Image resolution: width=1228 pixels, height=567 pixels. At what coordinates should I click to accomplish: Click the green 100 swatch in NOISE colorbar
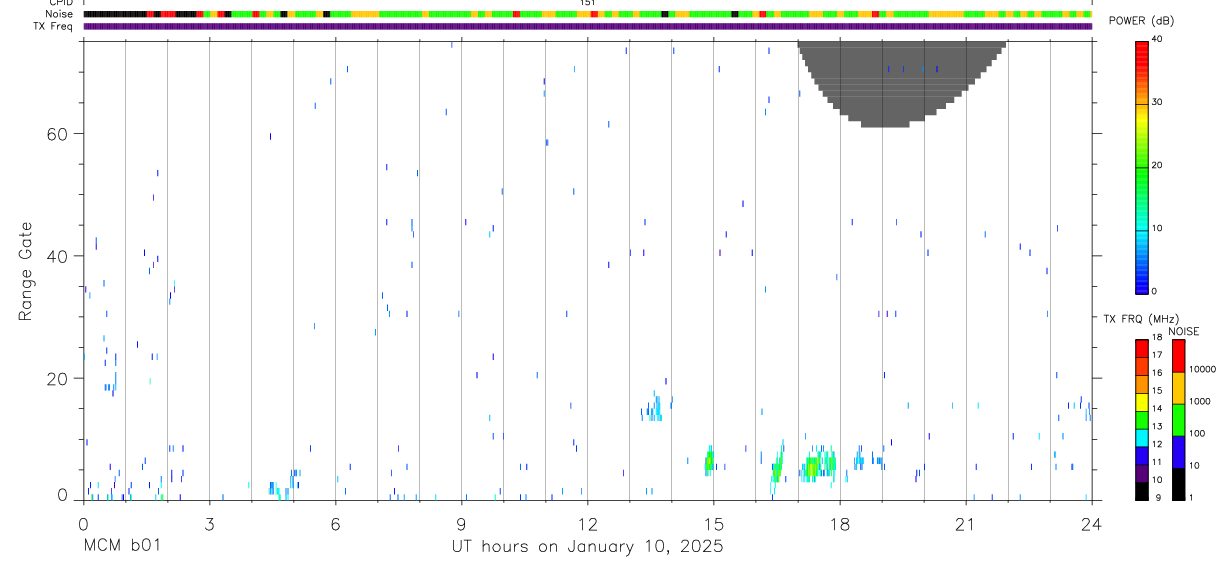click(x=1178, y=420)
